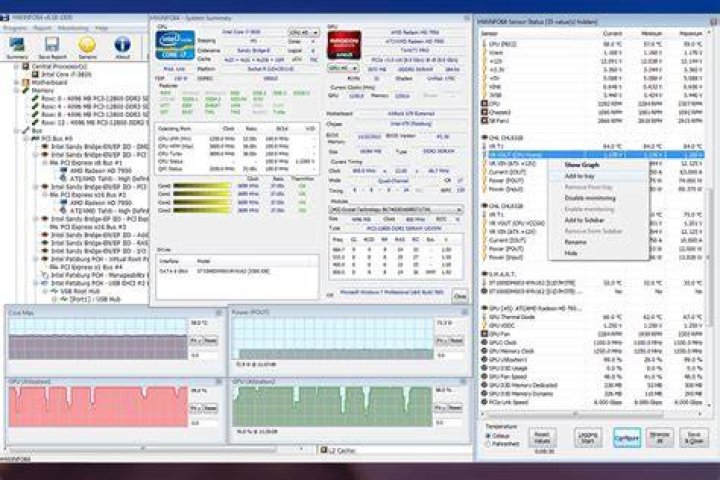Click the Minimize All button
The image size is (720, 480).
click(659, 437)
